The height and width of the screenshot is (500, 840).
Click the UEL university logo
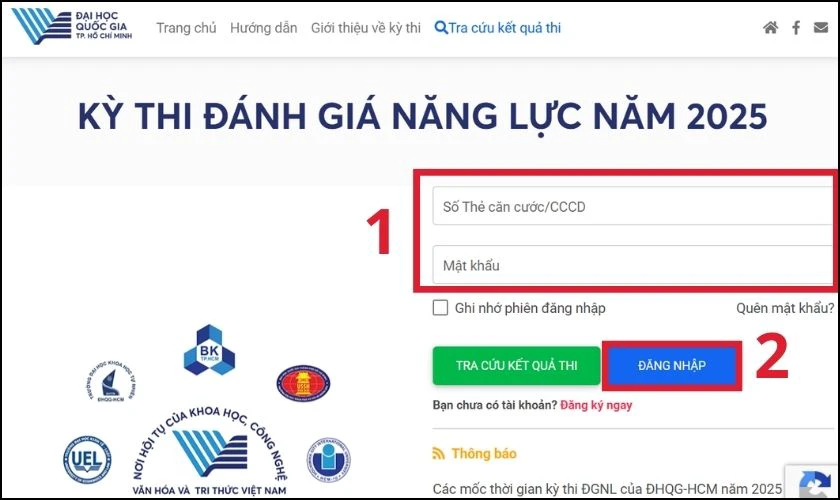pyautogui.click(x=87, y=460)
